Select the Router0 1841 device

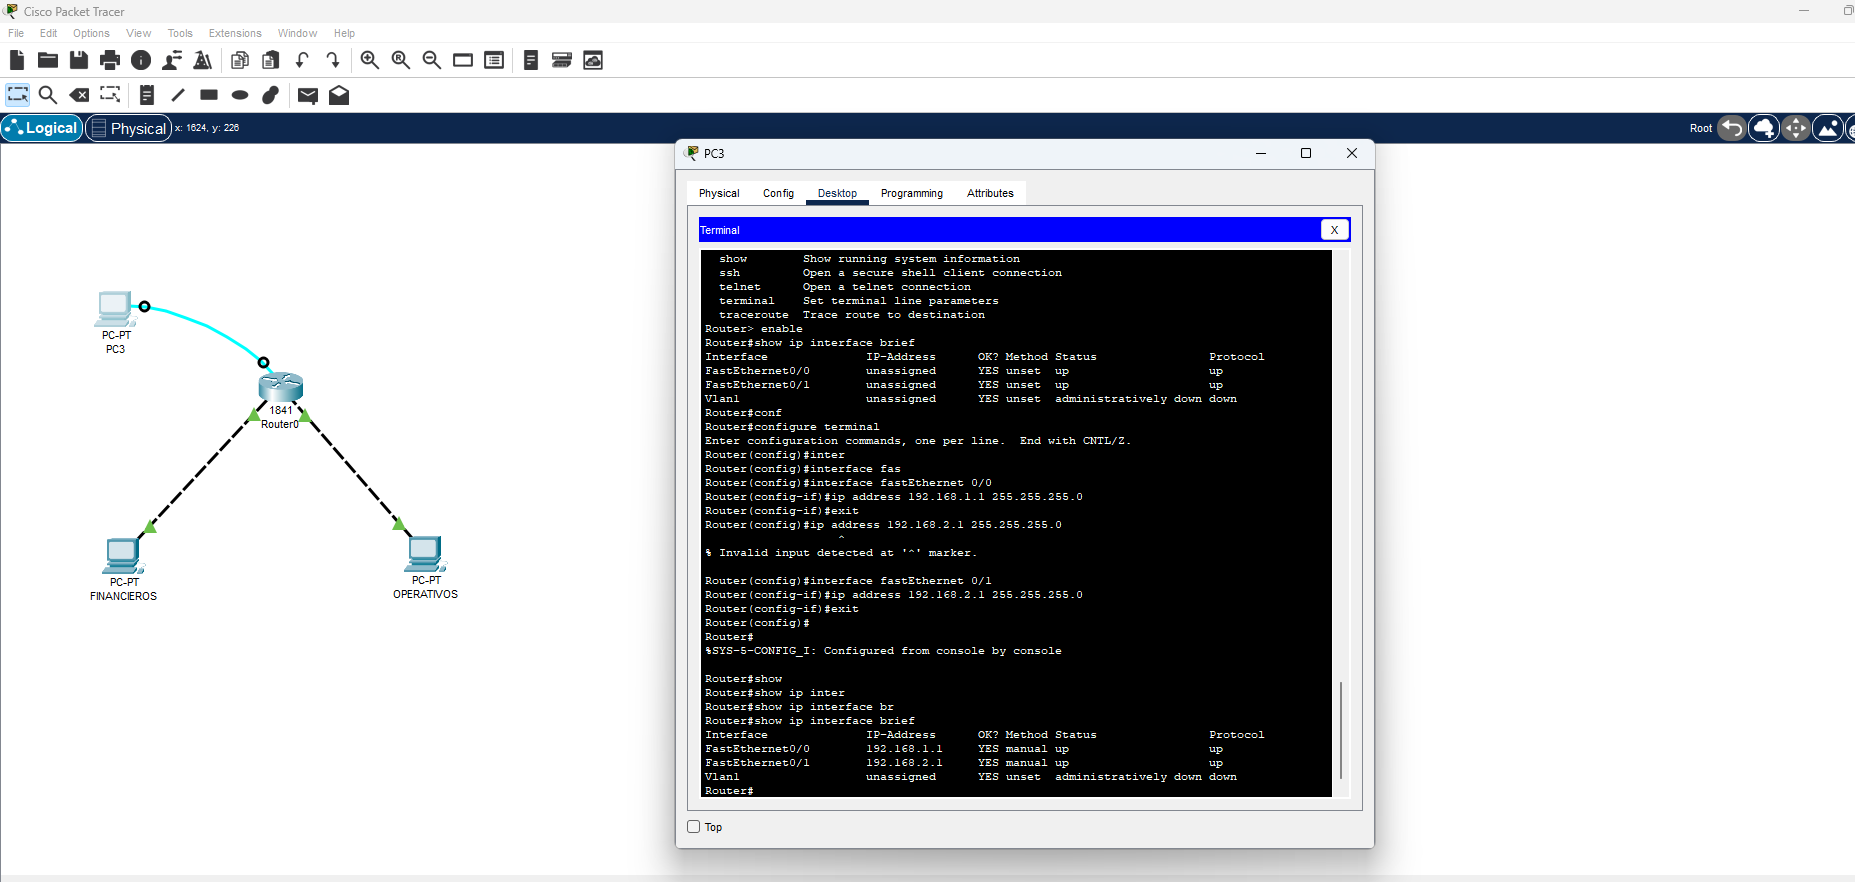(281, 388)
